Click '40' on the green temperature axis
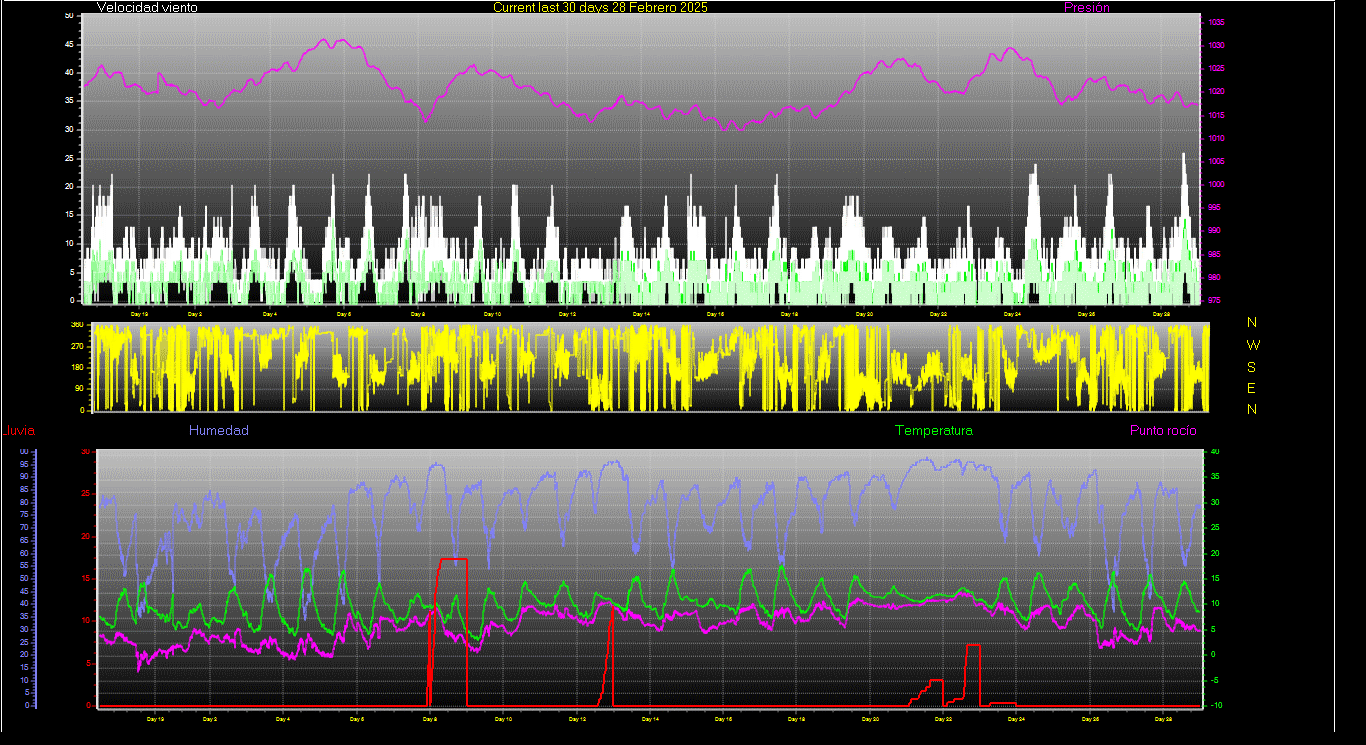The image size is (1366, 745). coord(1214,452)
